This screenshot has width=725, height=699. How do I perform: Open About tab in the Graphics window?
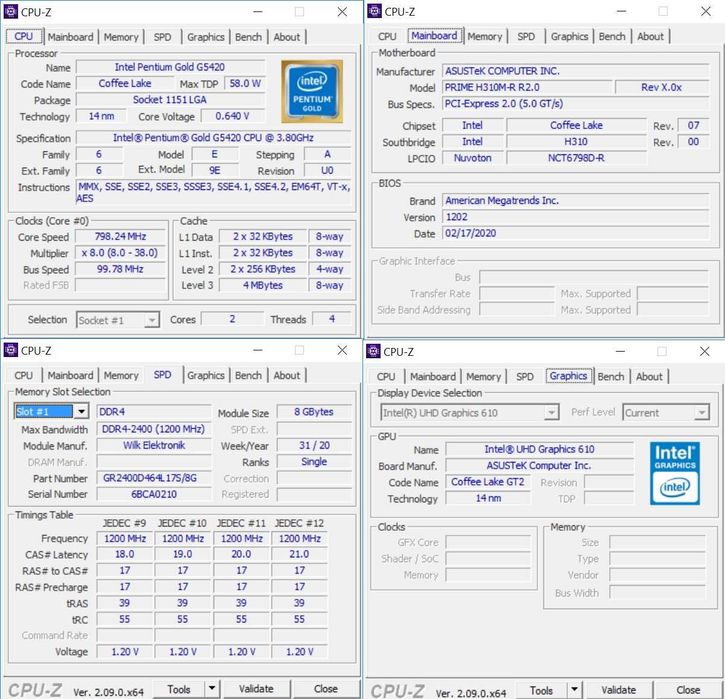[649, 377]
